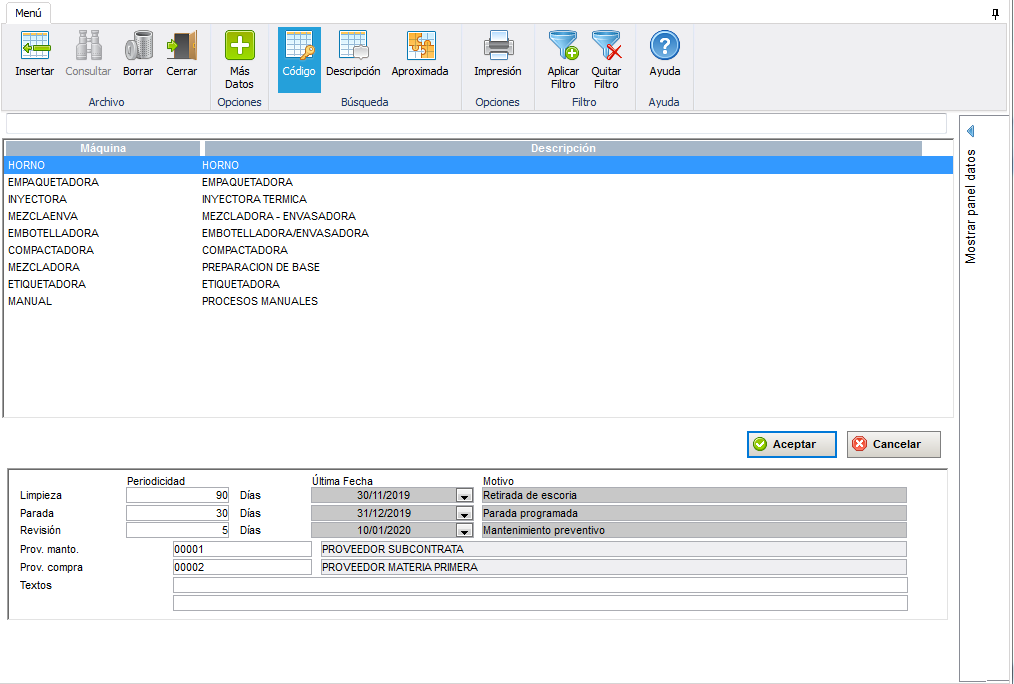
Task: Open Limpieza date dropdown arrow
Action: coord(463,495)
